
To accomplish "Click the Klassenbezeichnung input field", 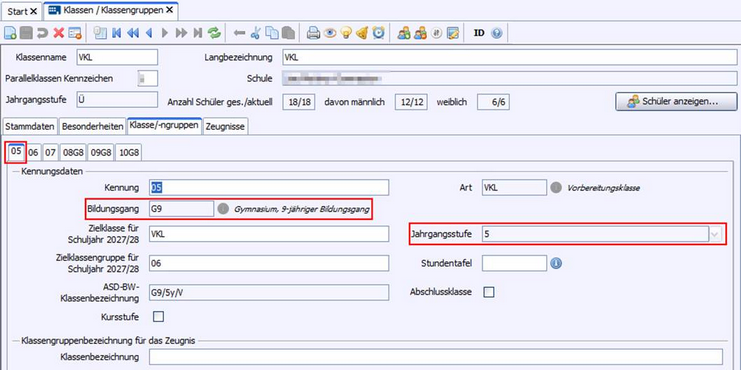I will pyautogui.click(x=436, y=357).
